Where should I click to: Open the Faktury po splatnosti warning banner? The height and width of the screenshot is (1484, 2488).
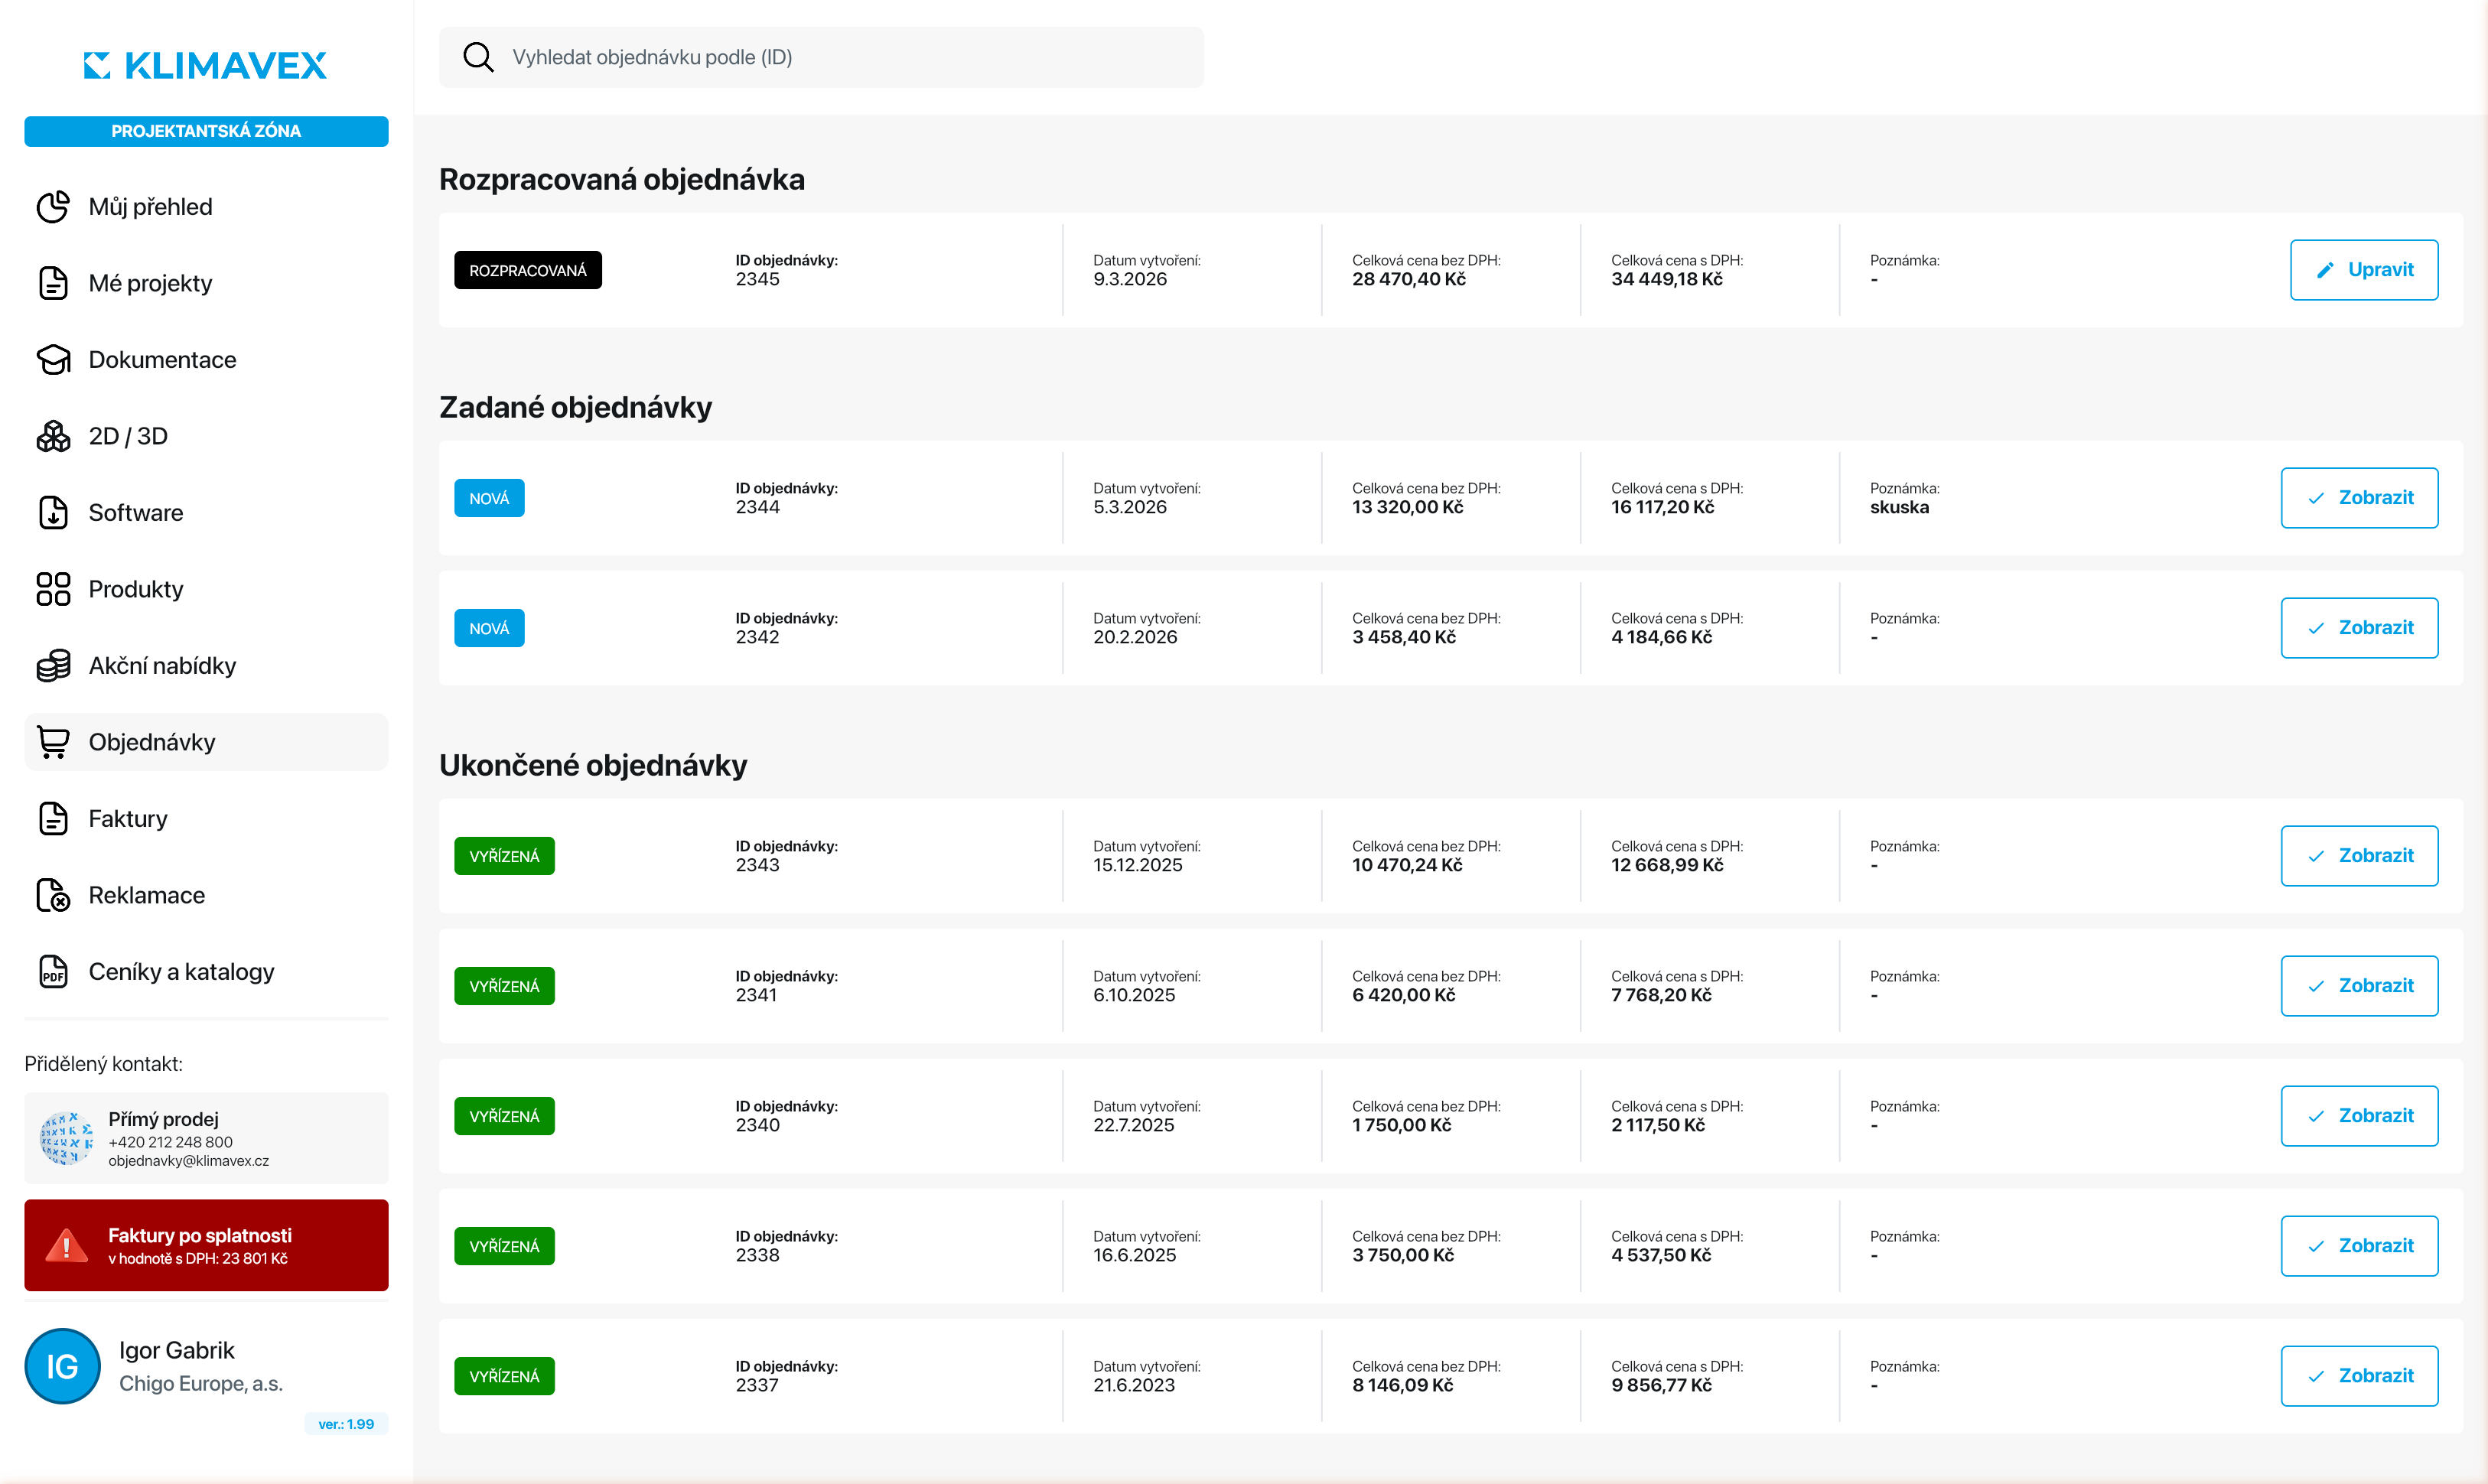[x=206, y=1245]
